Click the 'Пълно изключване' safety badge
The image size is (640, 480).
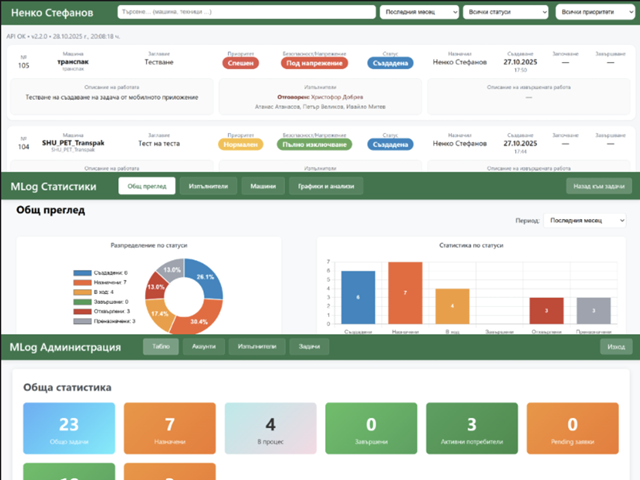click(x=314, y=144)
